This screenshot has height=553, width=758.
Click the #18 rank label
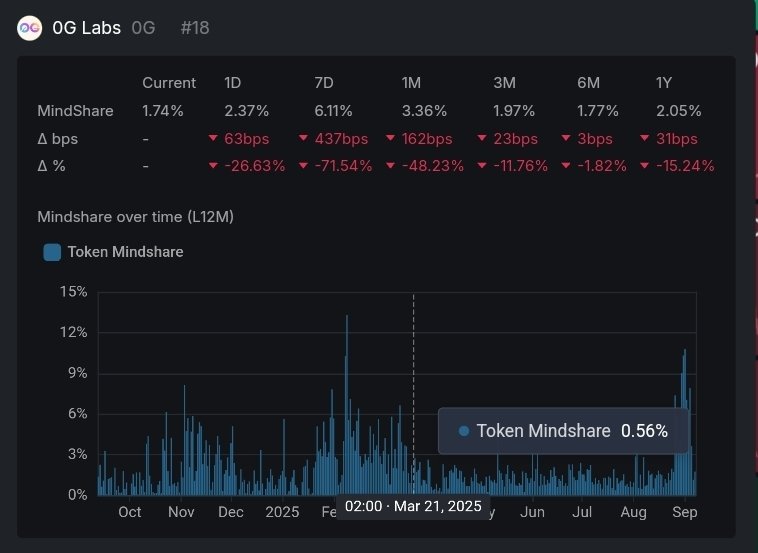[195, 28]
